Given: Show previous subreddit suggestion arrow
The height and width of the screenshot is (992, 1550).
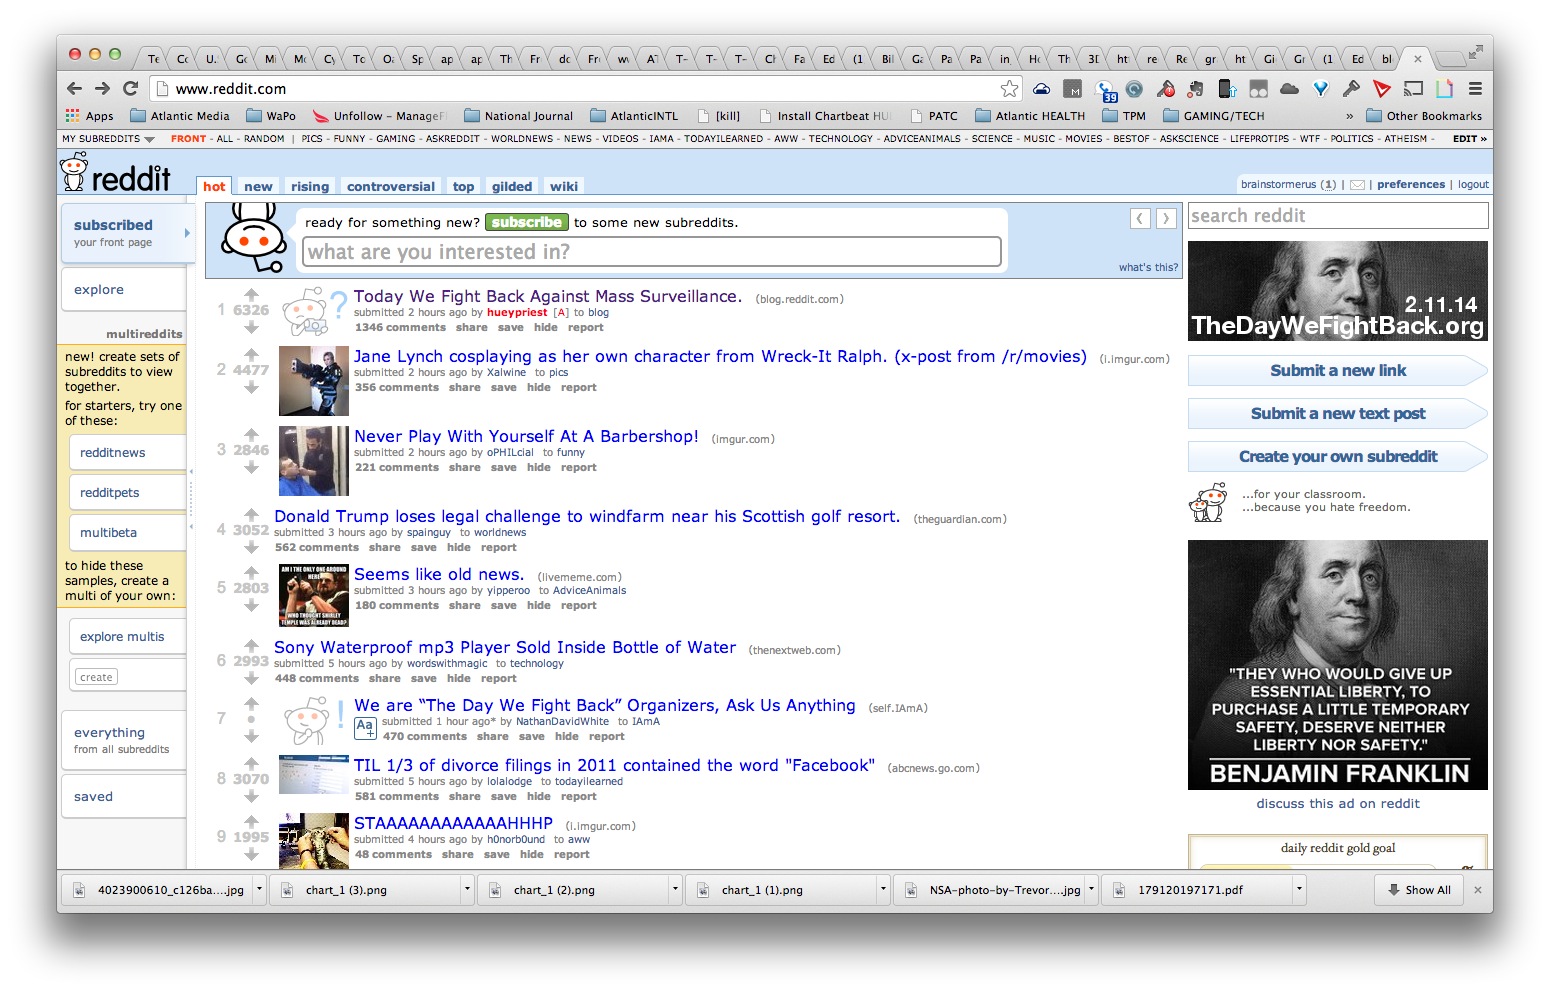Looking at the screenshot, I should pos(1140,218).
